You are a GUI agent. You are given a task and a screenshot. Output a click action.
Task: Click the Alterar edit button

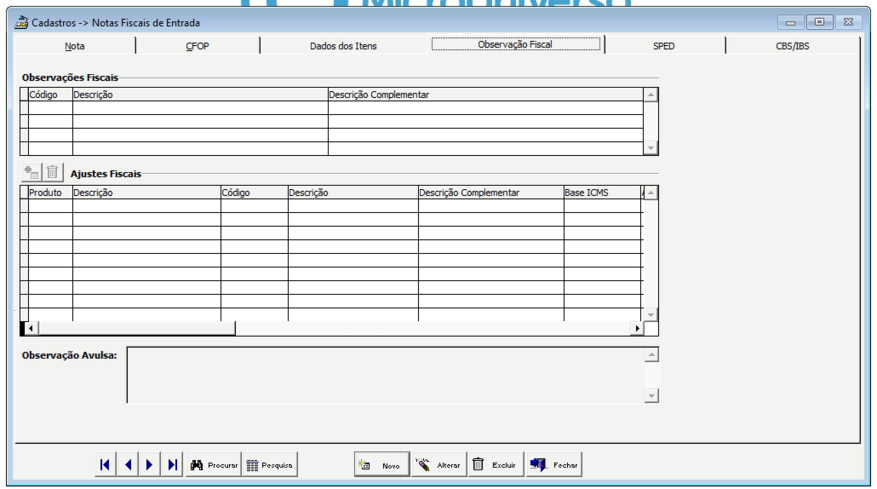(439, 464)
